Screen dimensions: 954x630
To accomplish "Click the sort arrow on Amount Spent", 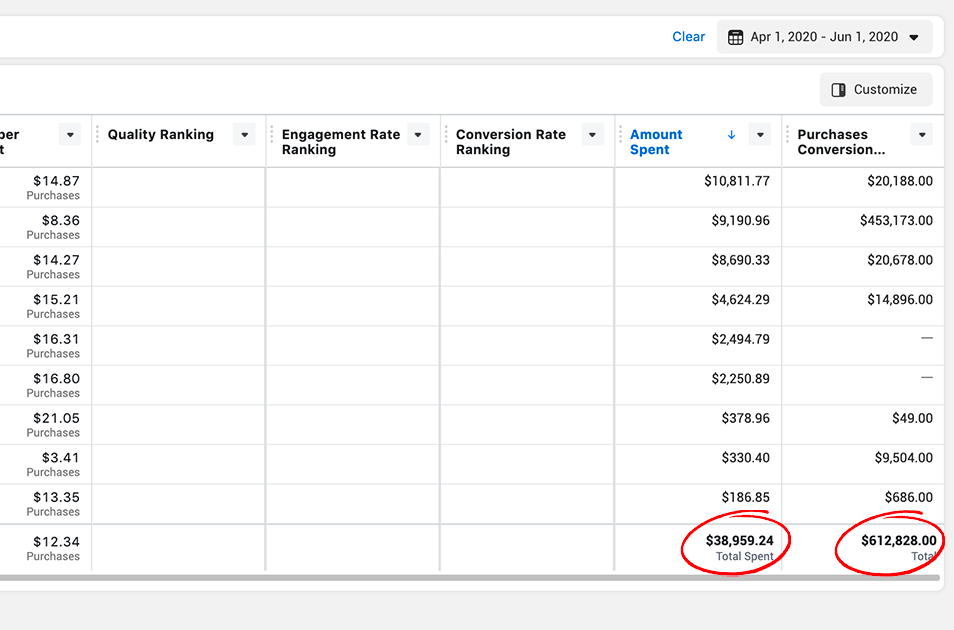I will point(731,135).
